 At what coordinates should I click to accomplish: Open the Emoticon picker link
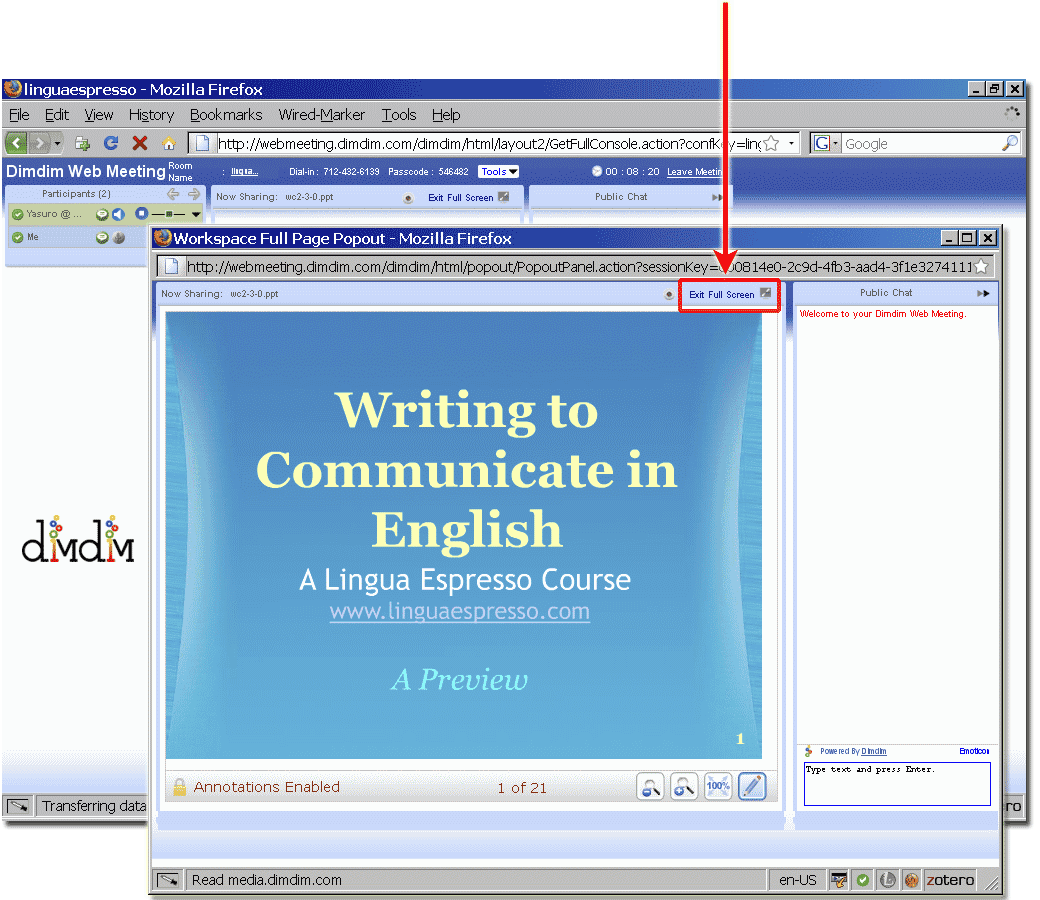pos(974,751)
